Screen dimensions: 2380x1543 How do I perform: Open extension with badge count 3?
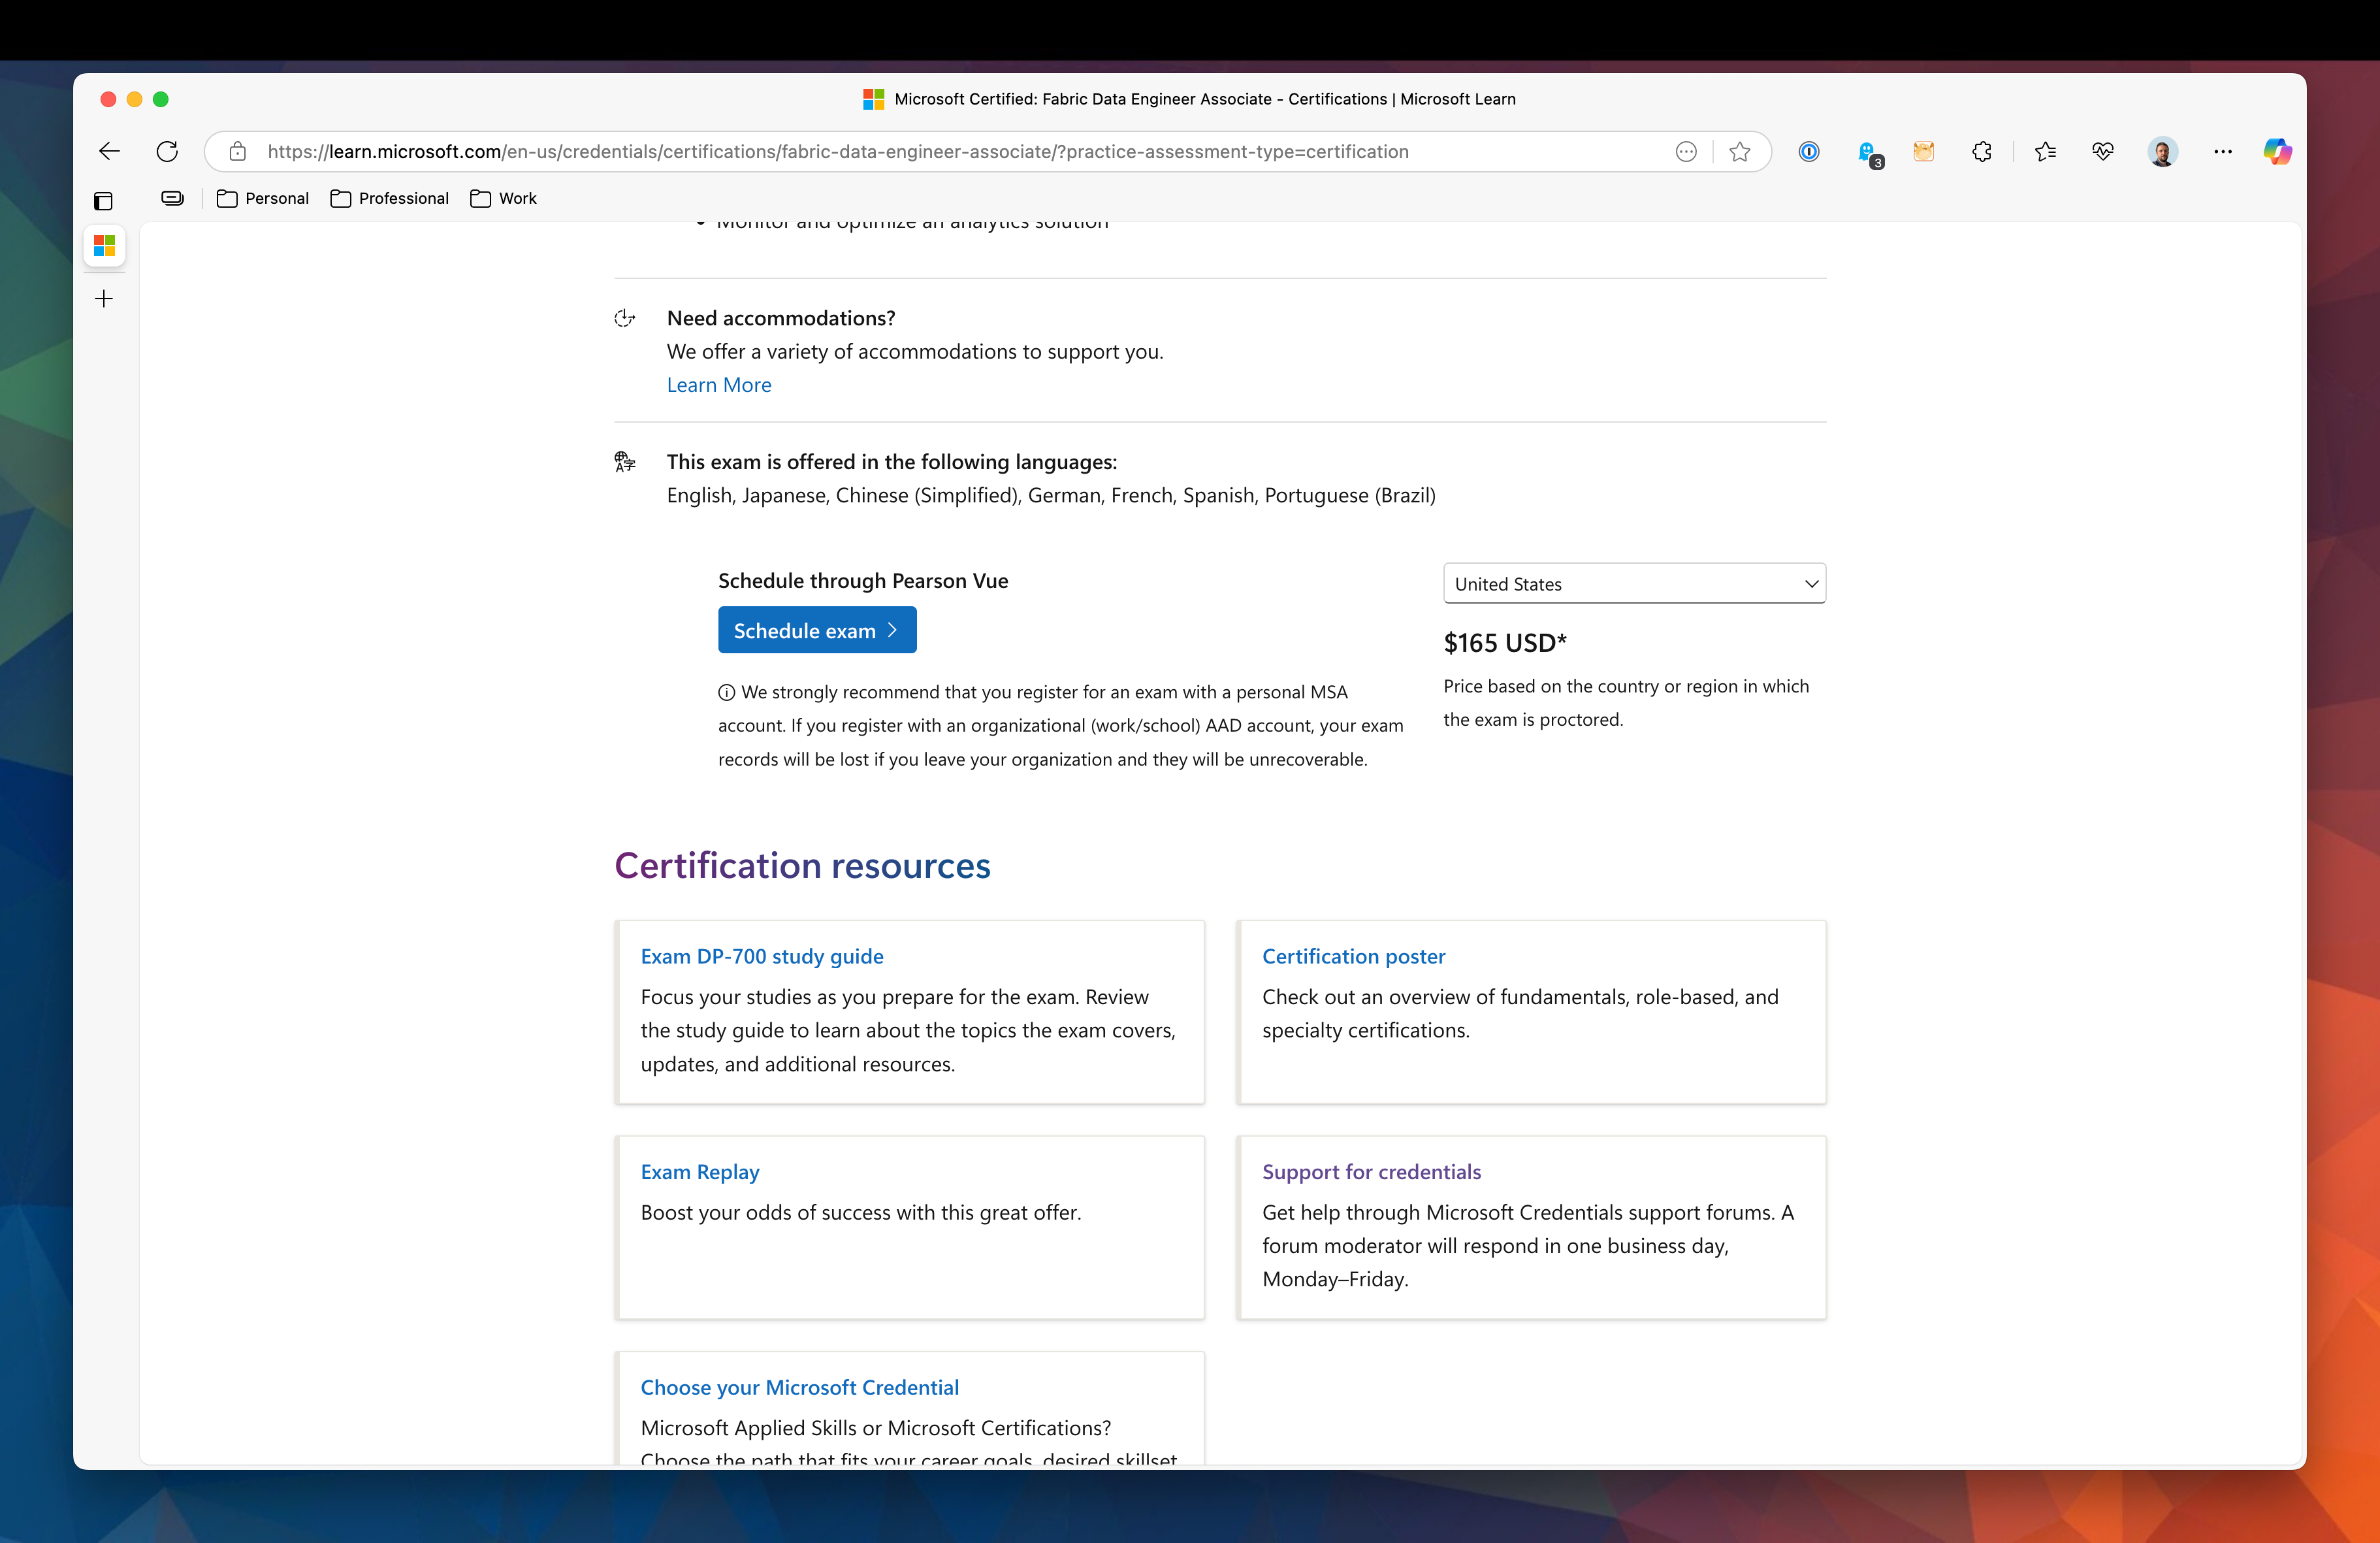pyautogui.click(x=1869, y=153)
